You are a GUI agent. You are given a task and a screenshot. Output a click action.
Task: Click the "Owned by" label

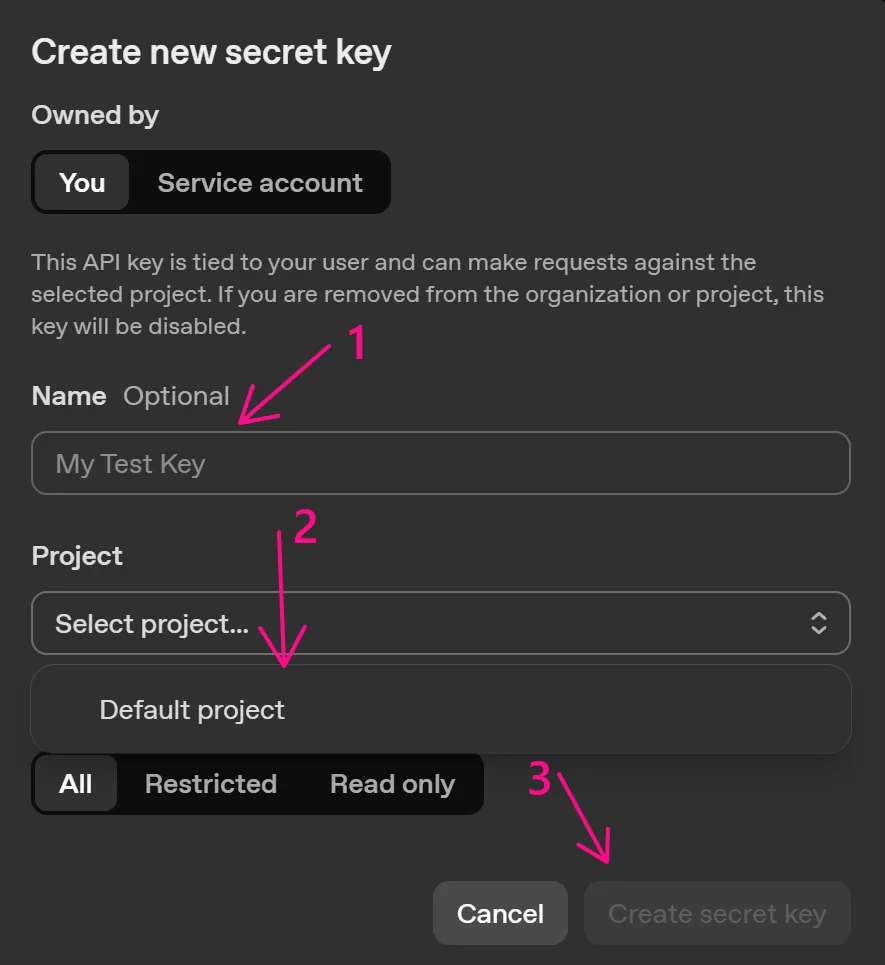pos(95,116)
